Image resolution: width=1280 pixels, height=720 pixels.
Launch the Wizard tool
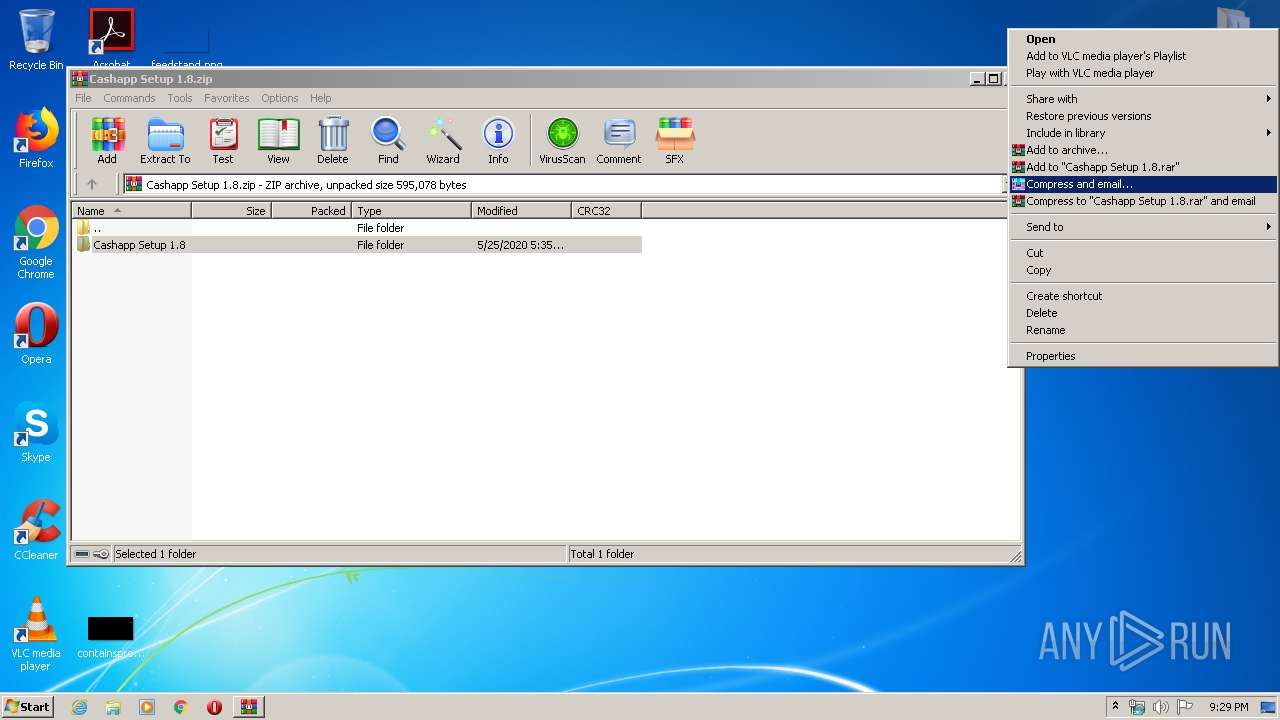pos(443,141)
